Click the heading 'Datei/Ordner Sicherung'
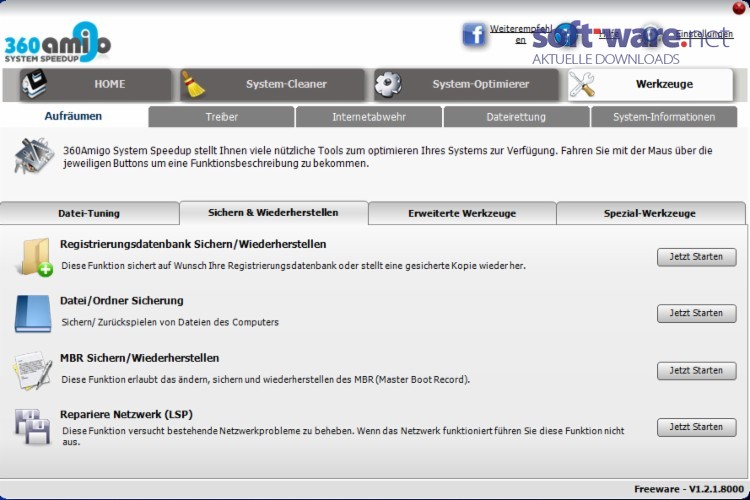 (122, 300)
